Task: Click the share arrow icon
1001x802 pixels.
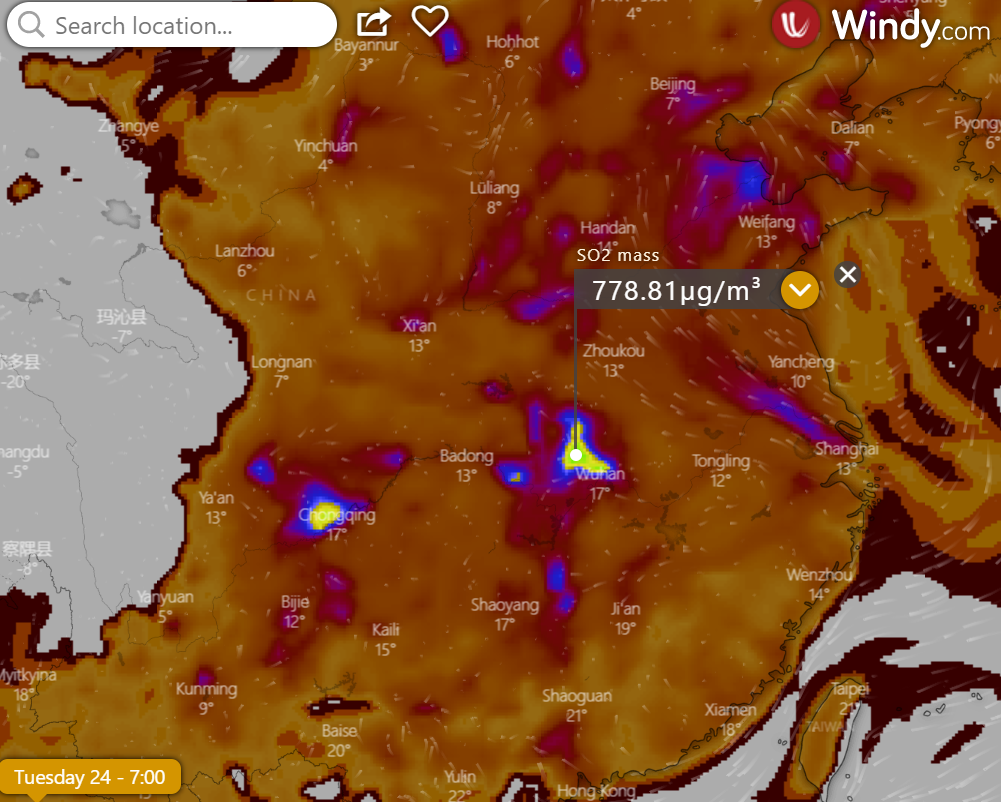Action: pos(373,21)
